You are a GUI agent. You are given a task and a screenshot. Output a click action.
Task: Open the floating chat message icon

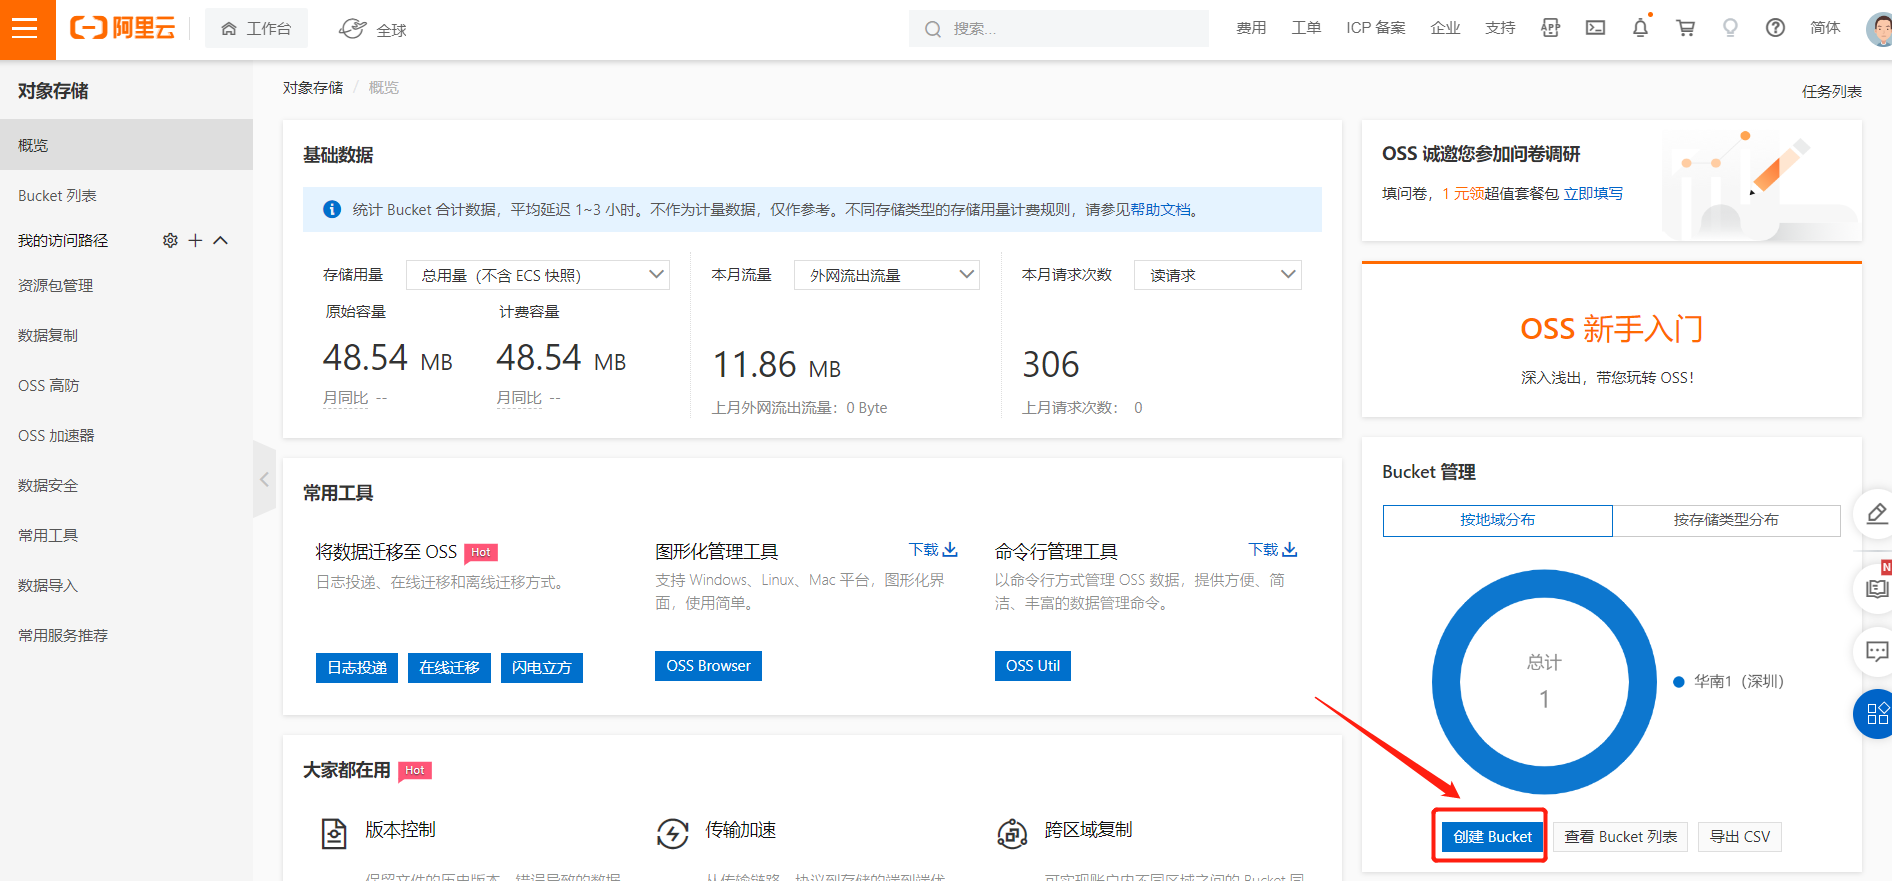1876,651
